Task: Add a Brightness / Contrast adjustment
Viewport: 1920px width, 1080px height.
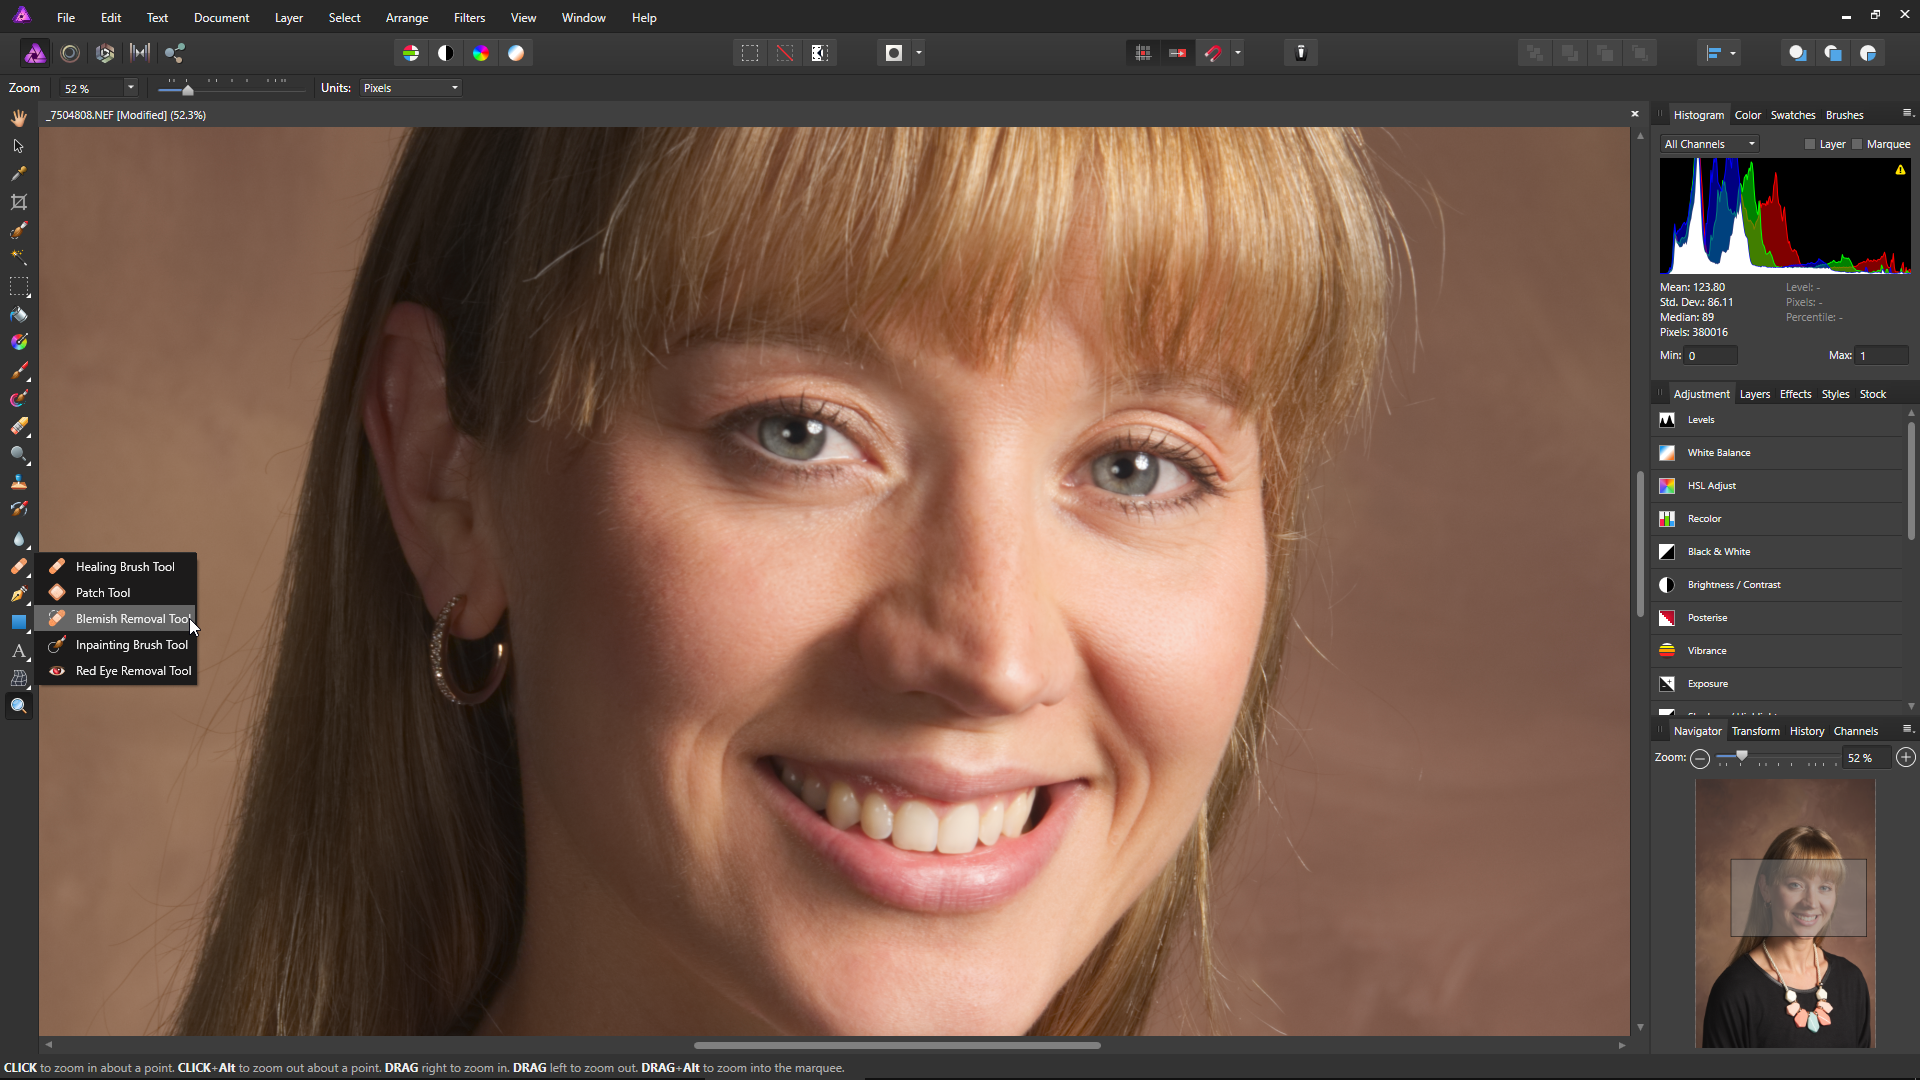Action: coord(1733,585)
